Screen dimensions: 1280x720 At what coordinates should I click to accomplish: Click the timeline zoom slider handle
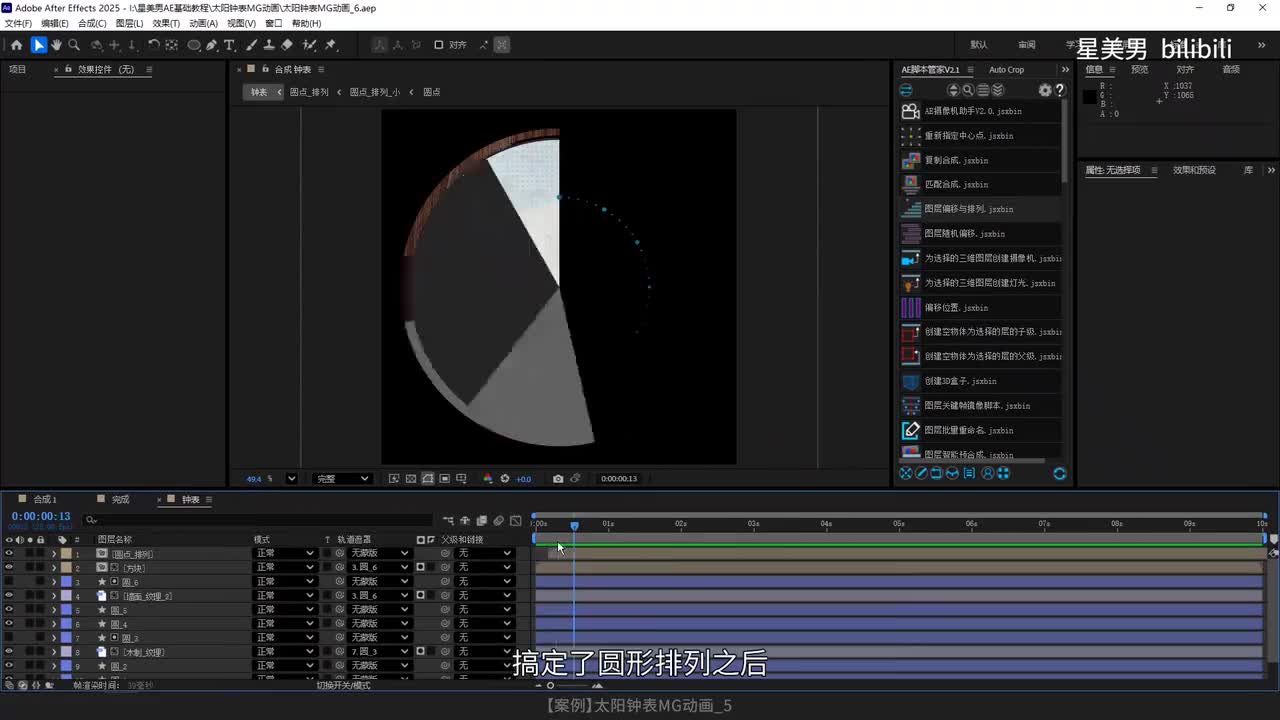(550, 685)
